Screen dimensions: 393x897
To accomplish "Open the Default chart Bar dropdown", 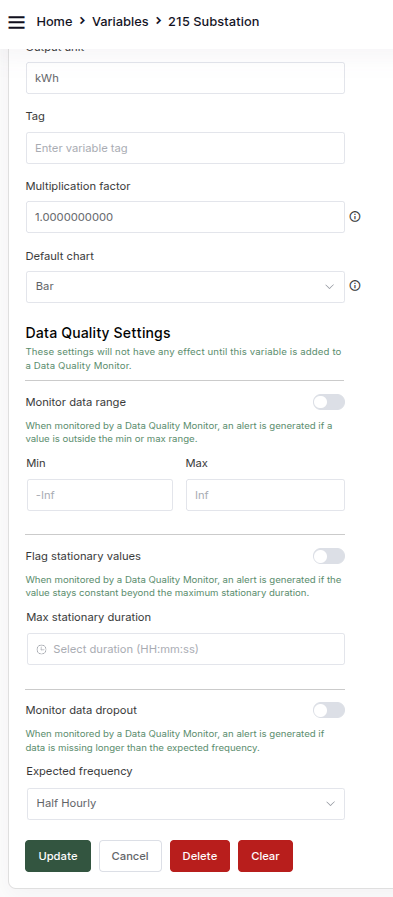I will coord(185,287).
